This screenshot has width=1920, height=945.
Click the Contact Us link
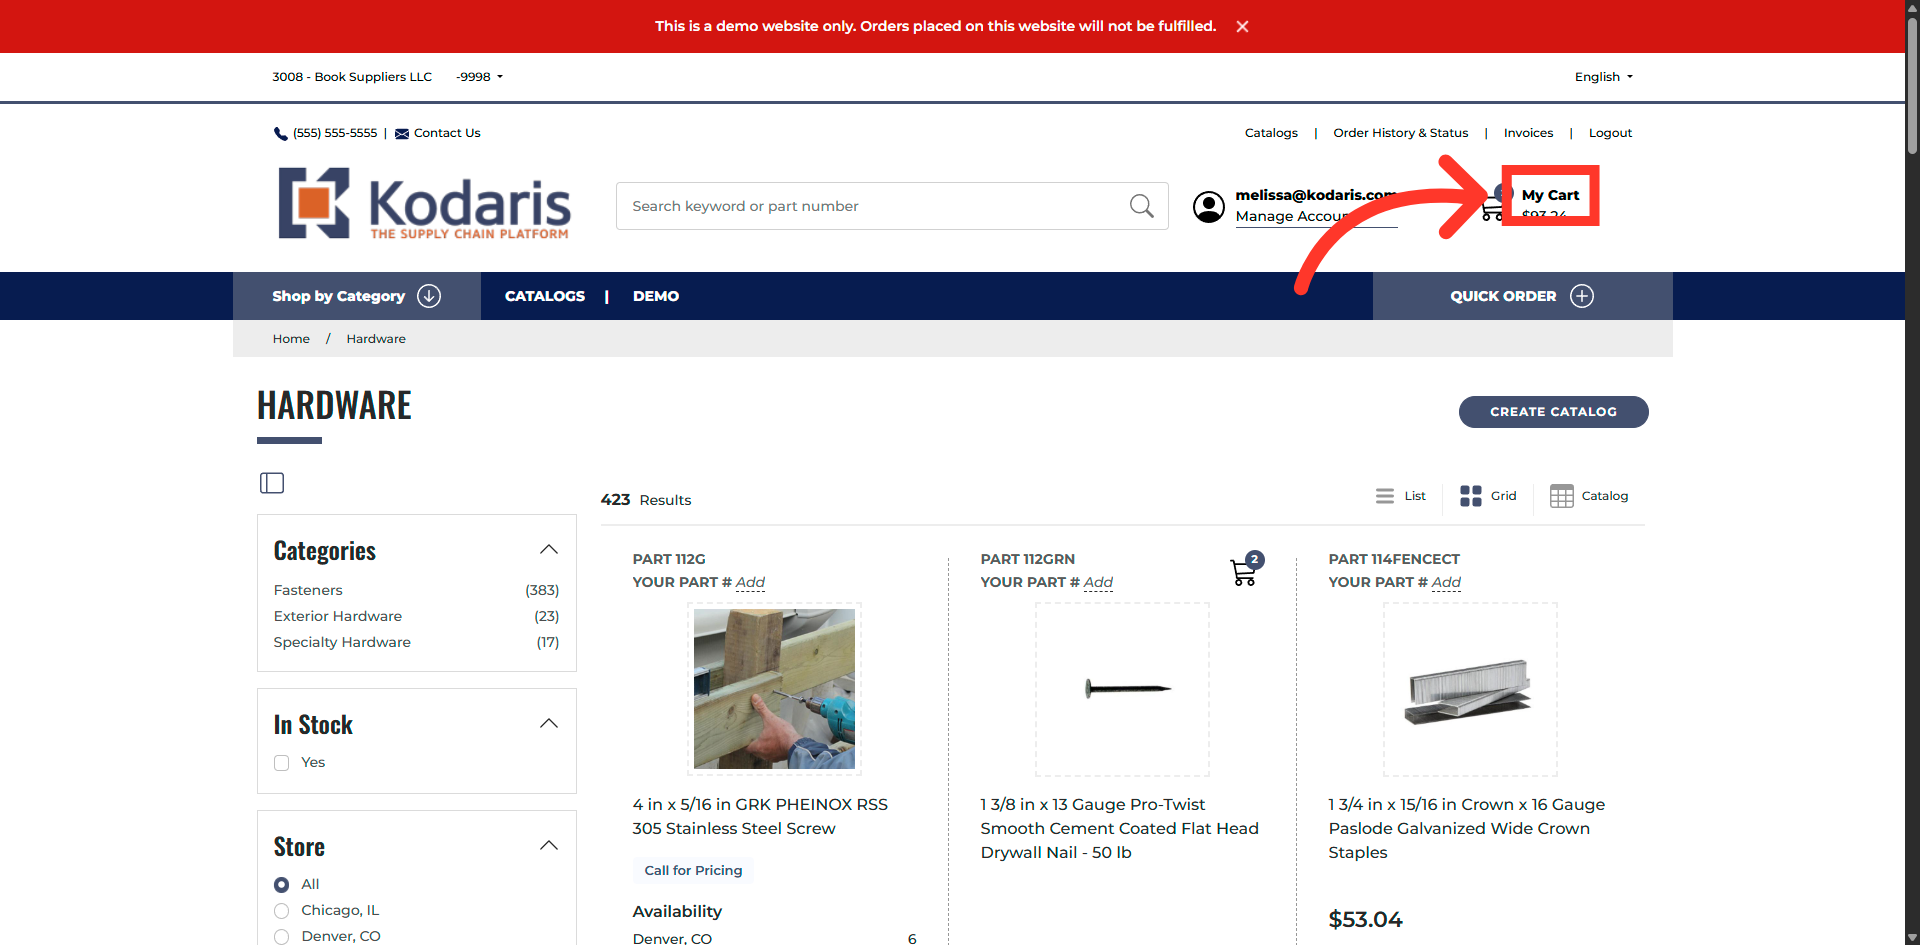[x=447, y=133]
